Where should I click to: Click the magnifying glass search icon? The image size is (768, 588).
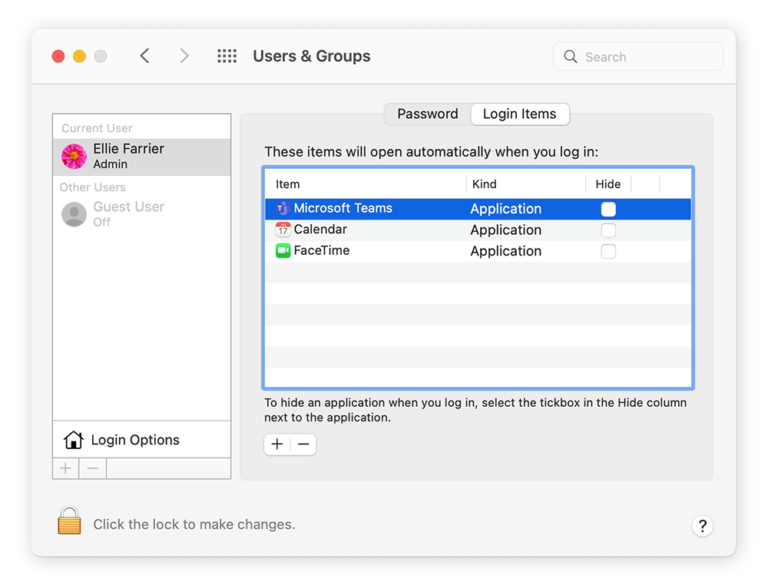click(x=570, y=56)
